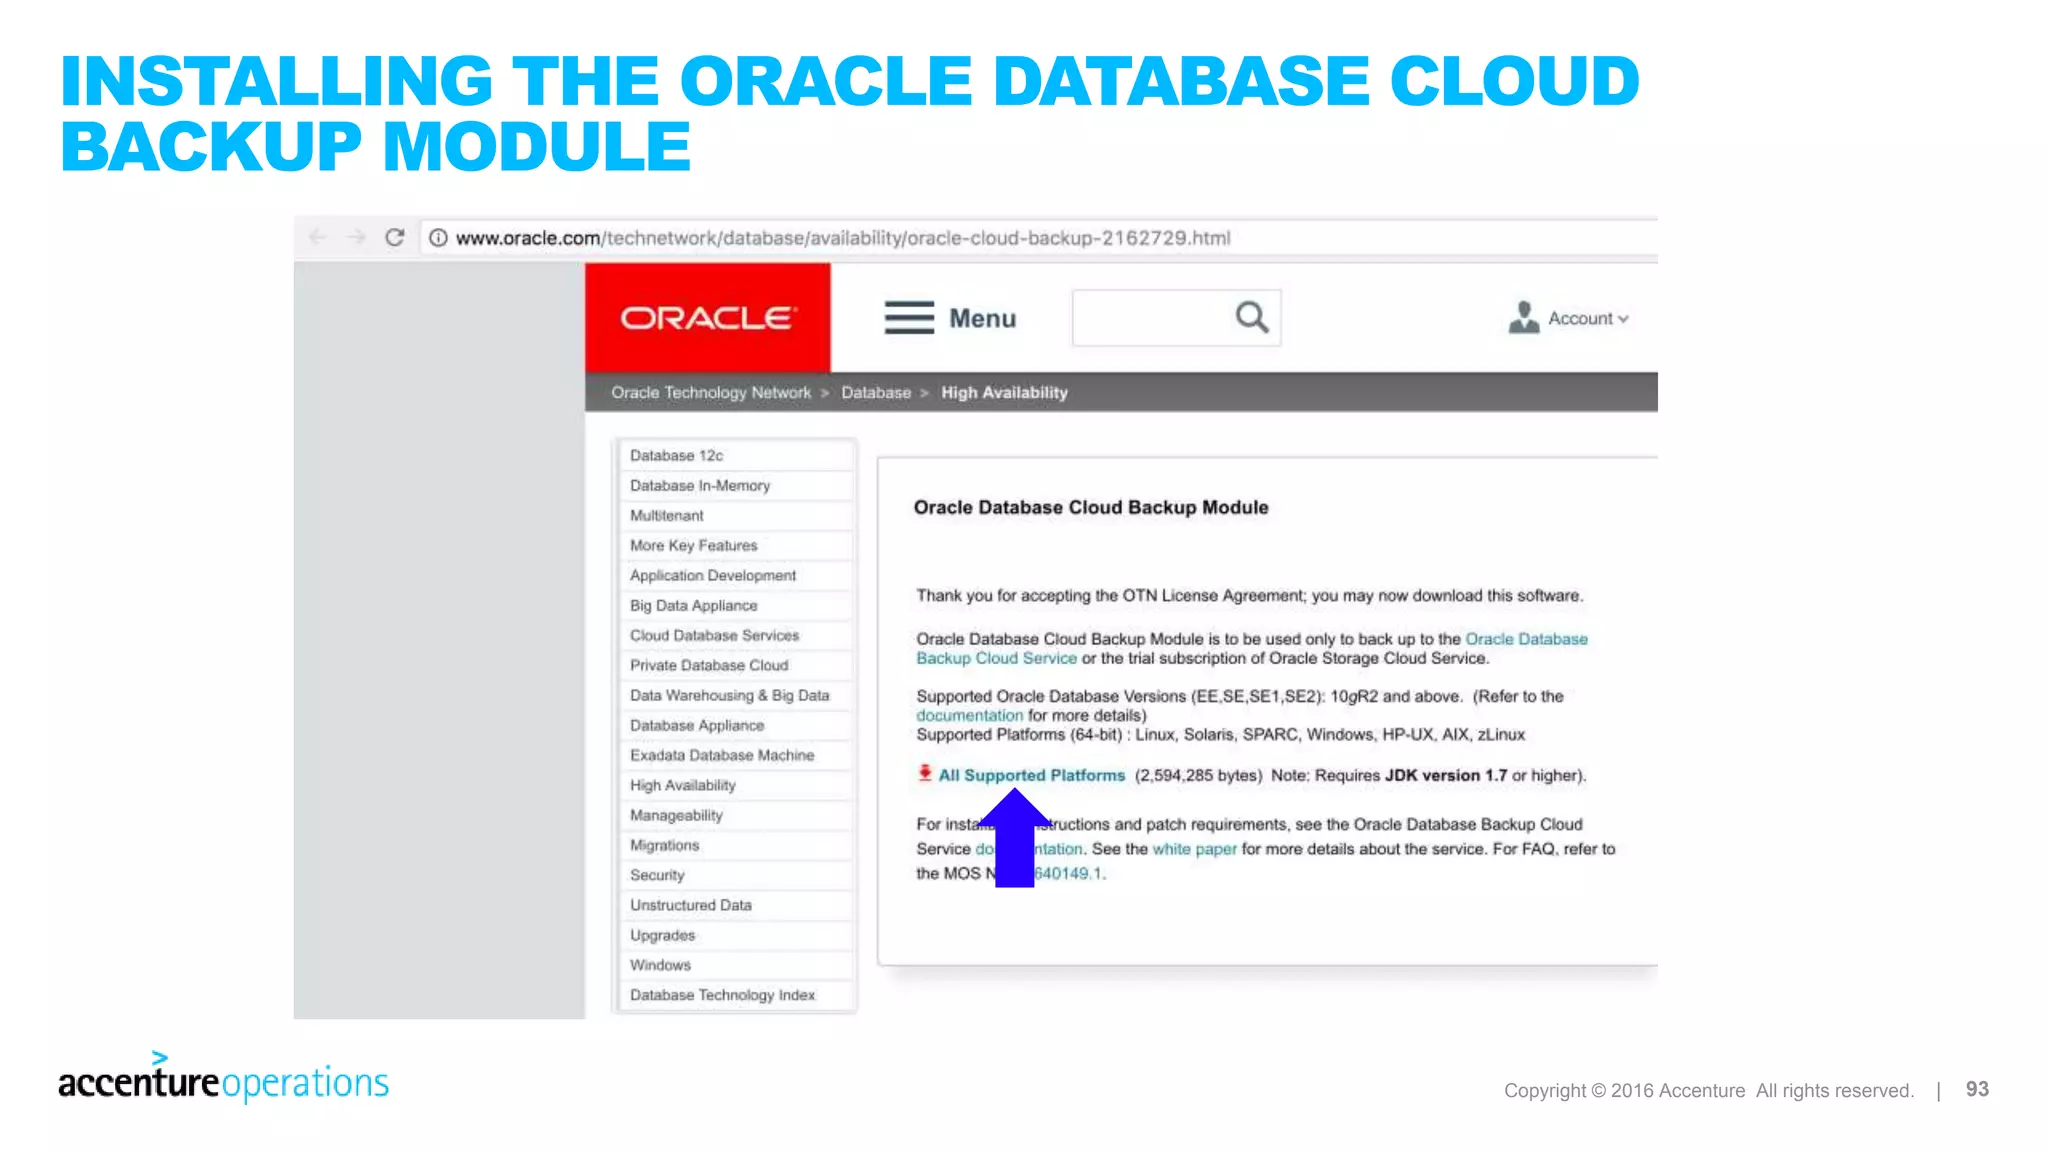Select Data Warehousing & Big Data
Viewport: 2048px width, 1152px height.
736,696
